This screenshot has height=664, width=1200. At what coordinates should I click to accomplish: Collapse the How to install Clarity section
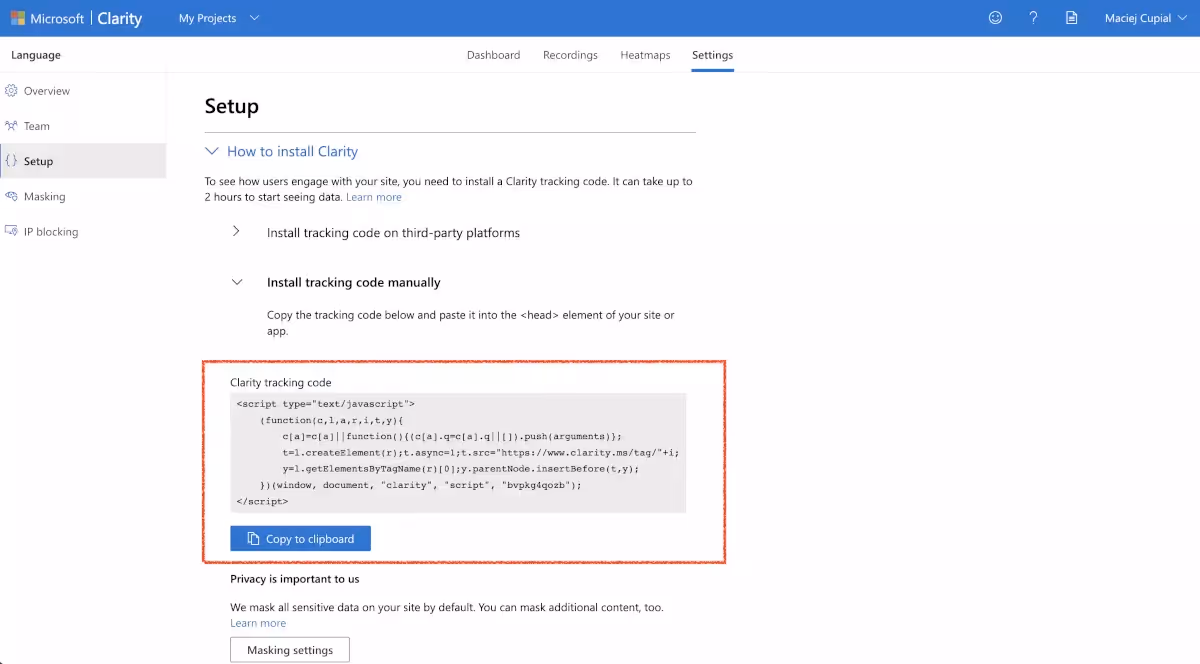(x=212, y=151)
